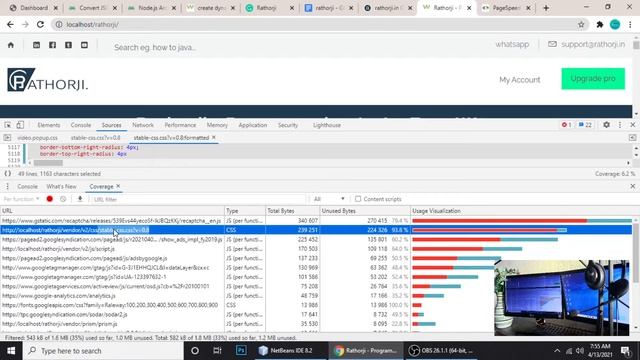
Task: Toggle the Content scripts checkbox
Action: (358, 199)
